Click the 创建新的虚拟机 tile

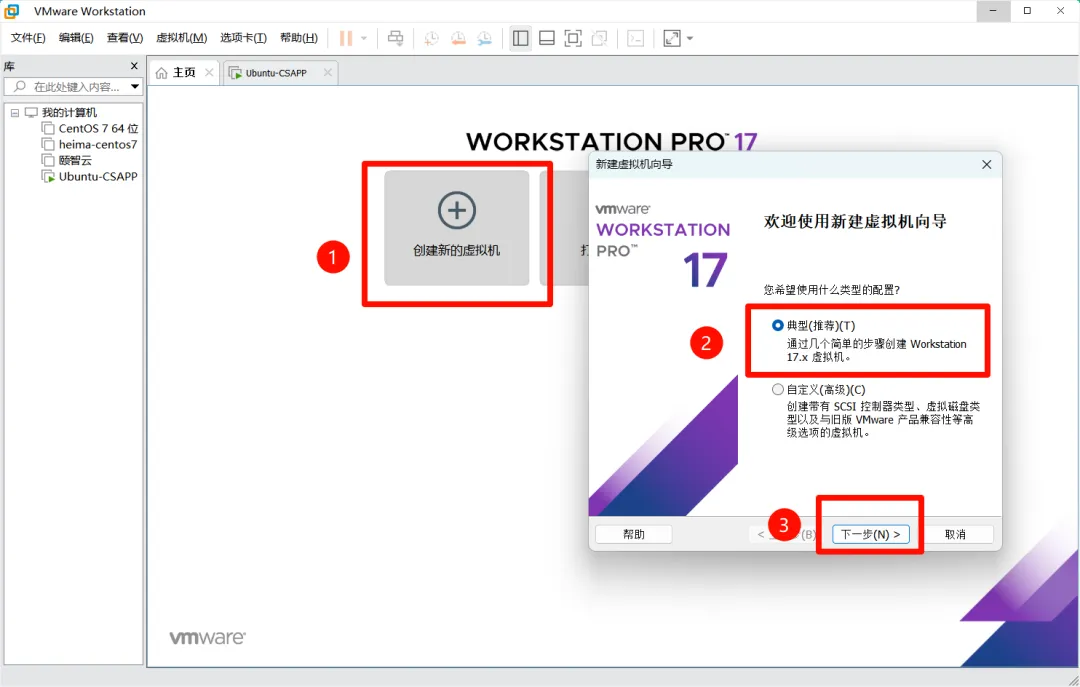coord(457,228)
